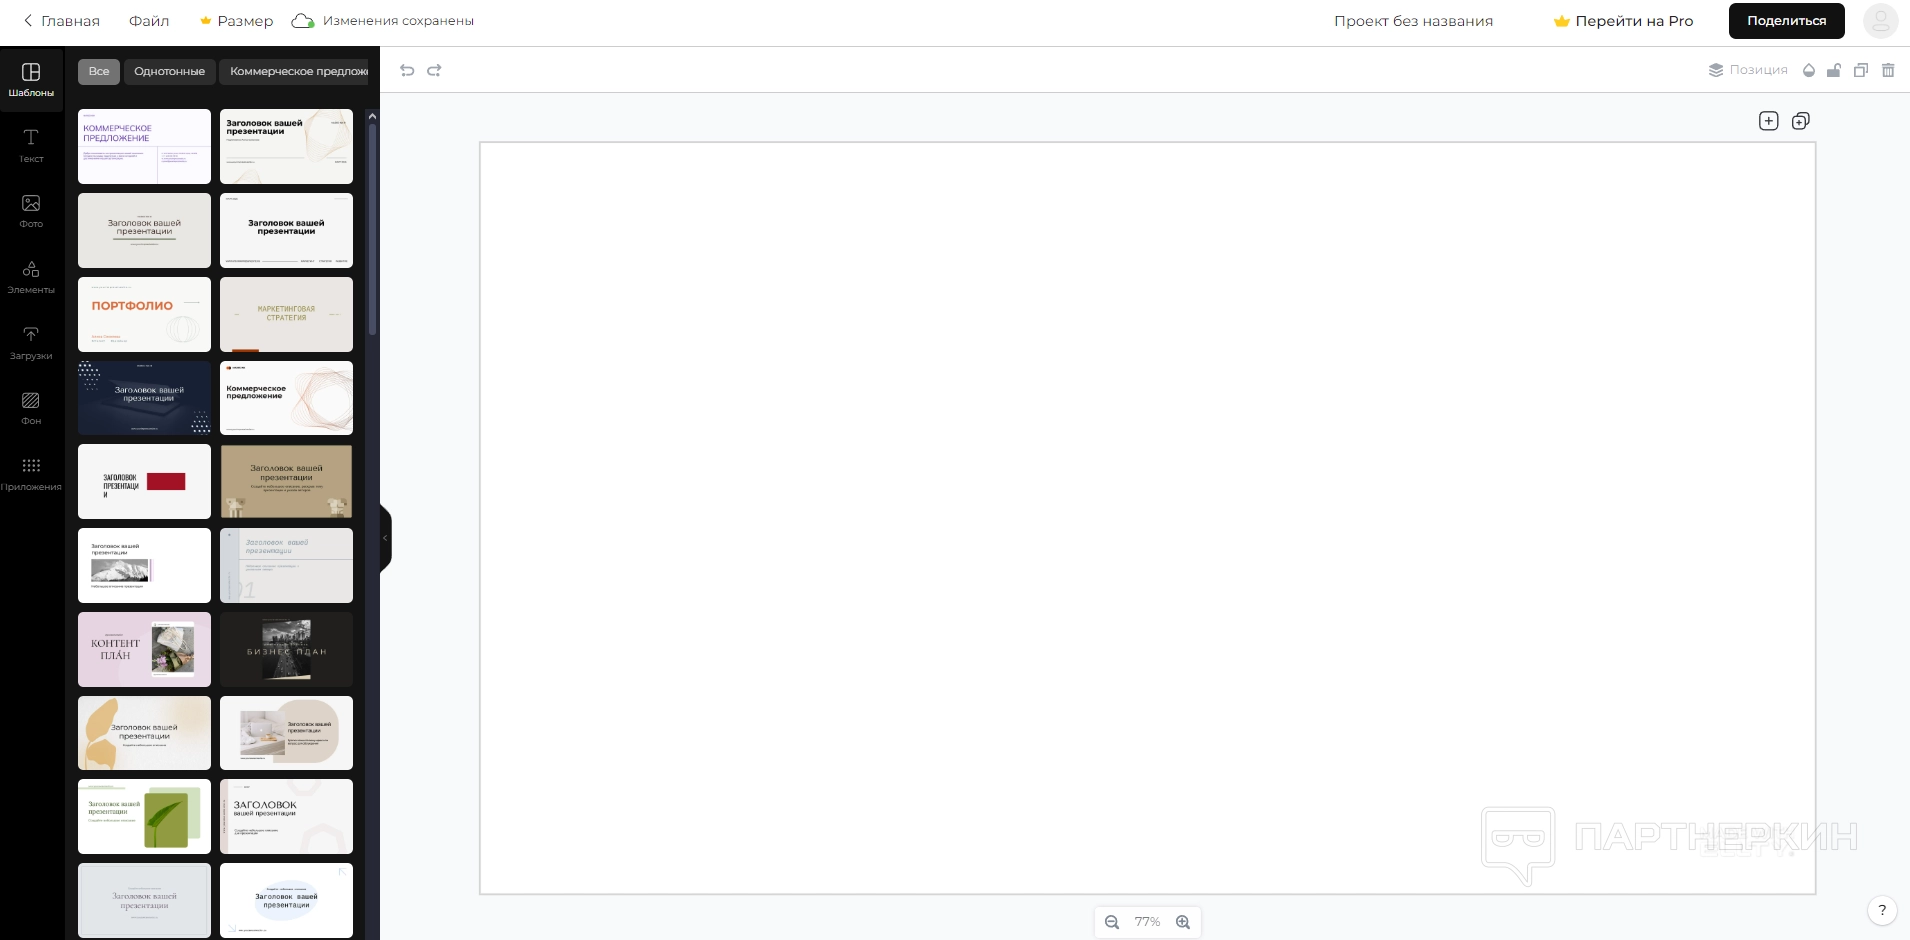Screen dimensions: 1910x940
Task: Choose the template with mountain photo
Action: coord(144,565)
